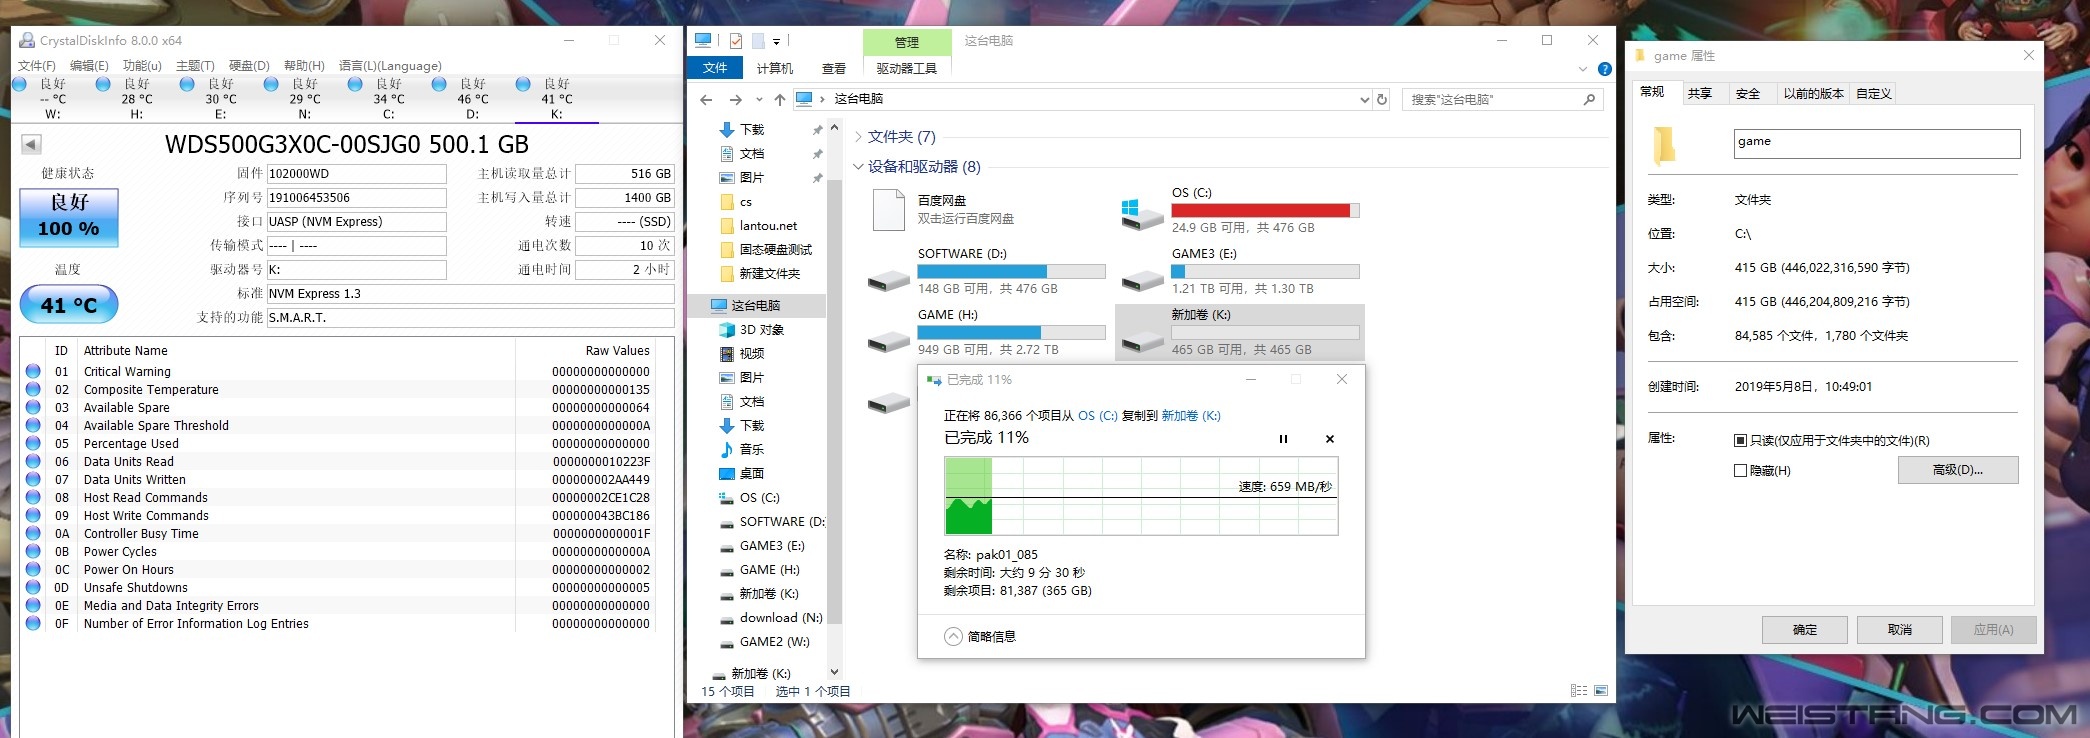Open 功能(u) menu in CrystalDiskInfo
The height and width of the screenshot is (738, 2090).
(x=142, y=66)
